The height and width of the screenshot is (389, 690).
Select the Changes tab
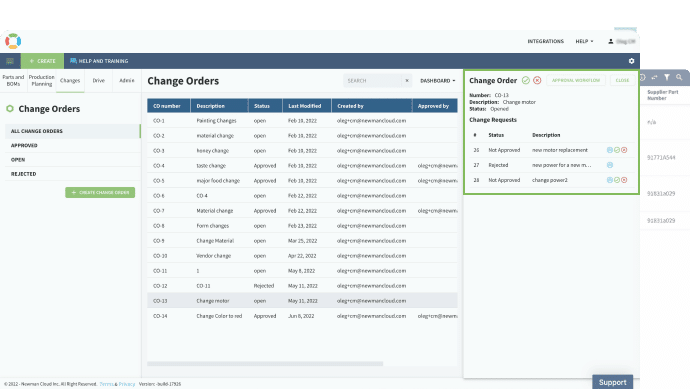pos(70,81)
